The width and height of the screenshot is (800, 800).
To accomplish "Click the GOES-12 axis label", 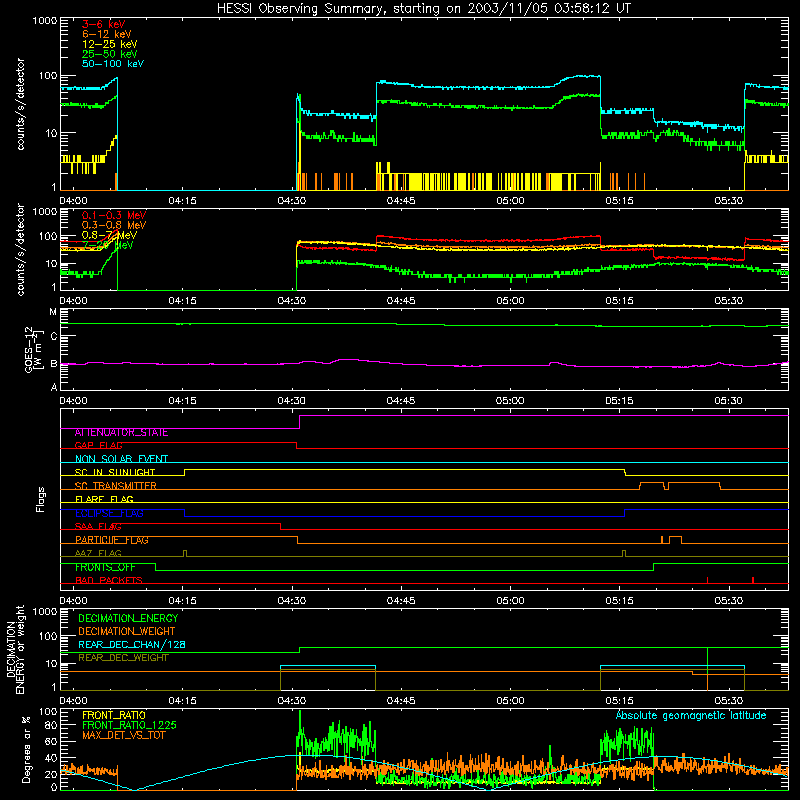I will pyautogui.click(x=33, y=349).
